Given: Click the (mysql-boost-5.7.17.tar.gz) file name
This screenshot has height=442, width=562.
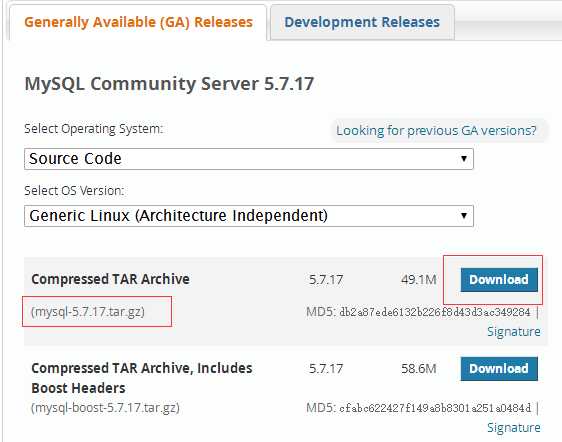Looking at the screenshot, I should 105,408.
